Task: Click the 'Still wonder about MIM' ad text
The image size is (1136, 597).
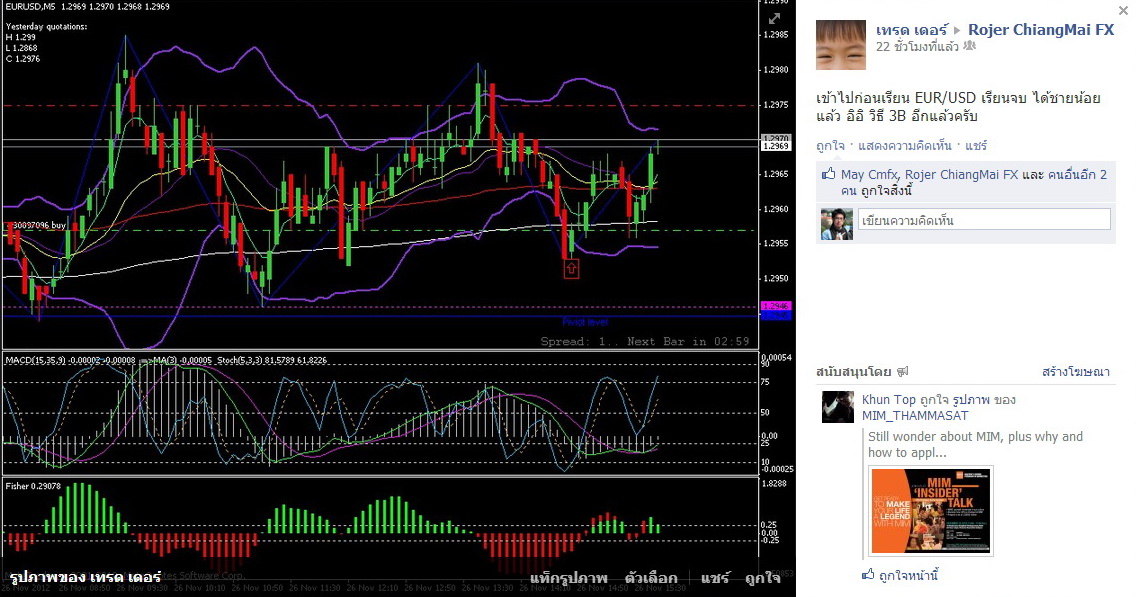Action: pyautogui.click(x=975, y=444)
